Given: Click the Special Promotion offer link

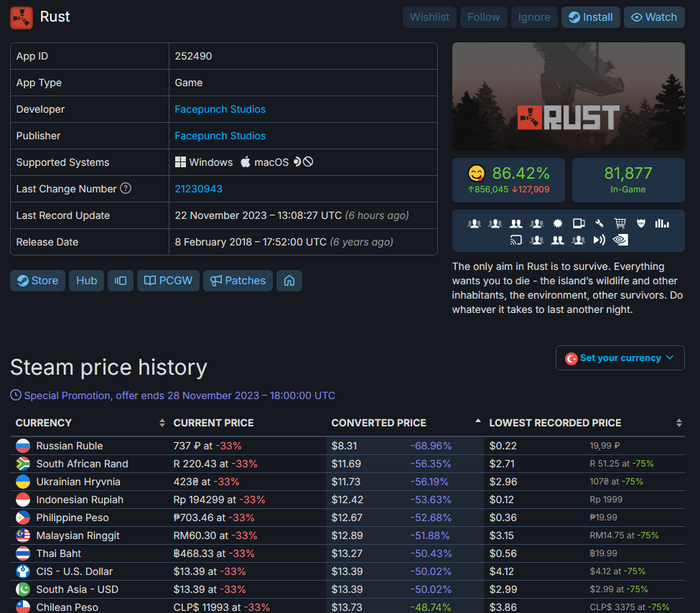Looking at the screenshot, I should click(x=179, y=396).
